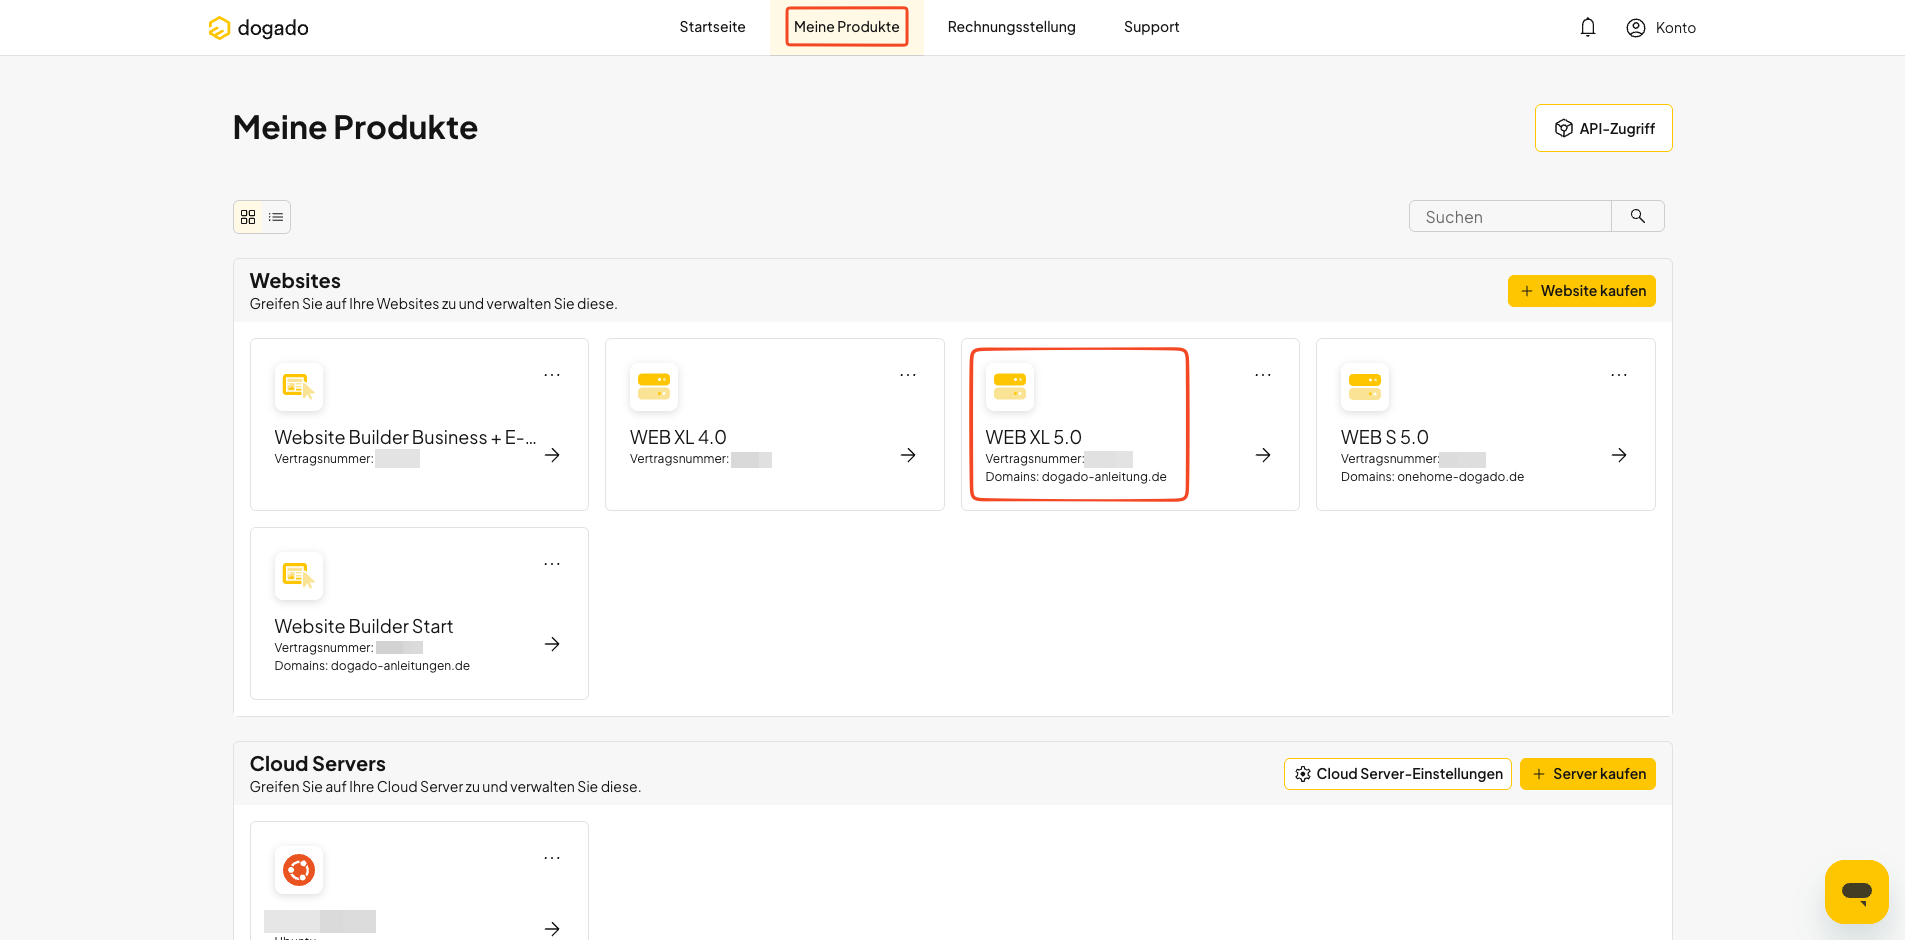1905x940 pixels.
Task: Open the Konto account menu
Action: pyautogui.click(x=1661, y=28)
